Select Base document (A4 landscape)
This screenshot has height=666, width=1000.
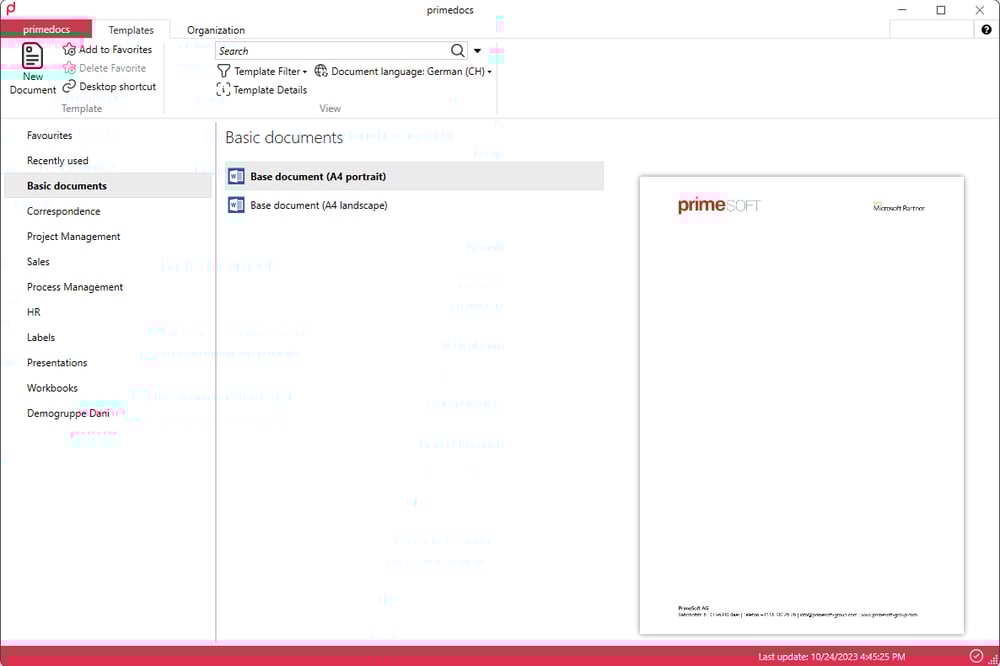(x=415, y=205)
